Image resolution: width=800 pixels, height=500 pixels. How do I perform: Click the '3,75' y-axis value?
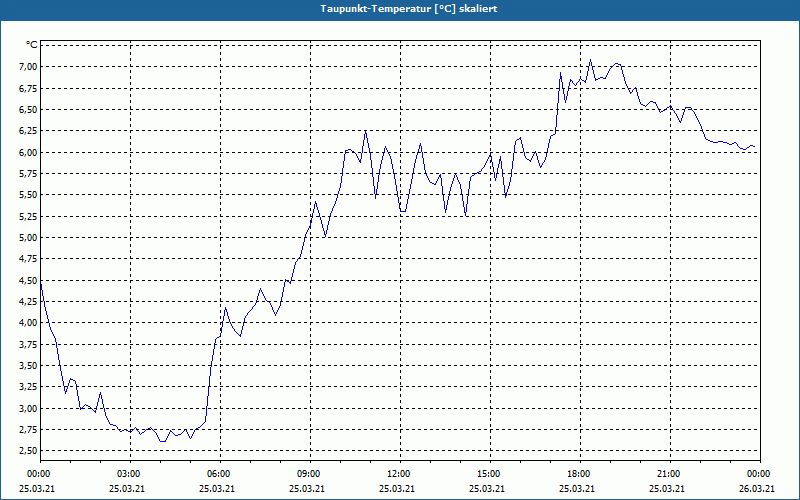(x=29, y=344)
